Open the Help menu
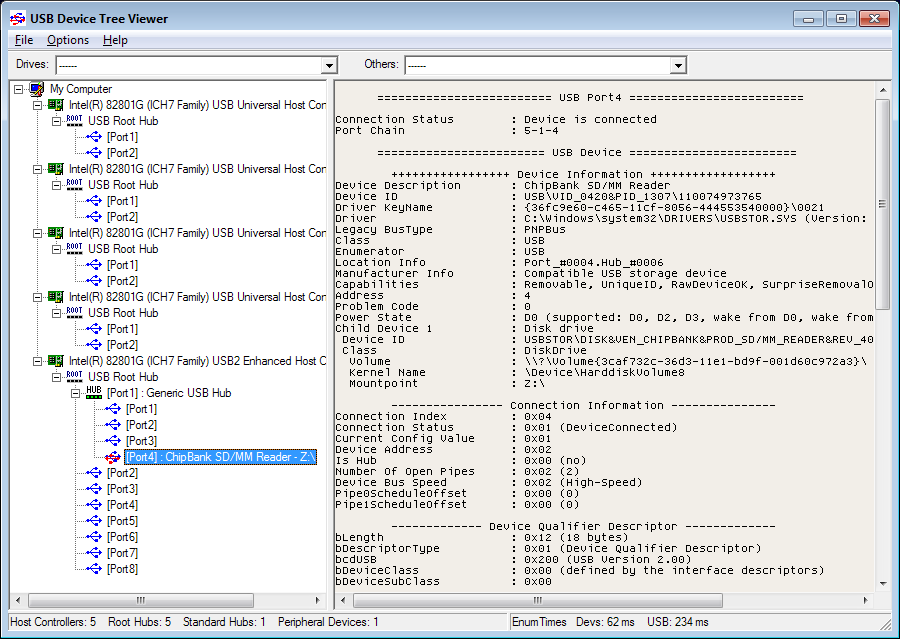 tap(113, 40)
